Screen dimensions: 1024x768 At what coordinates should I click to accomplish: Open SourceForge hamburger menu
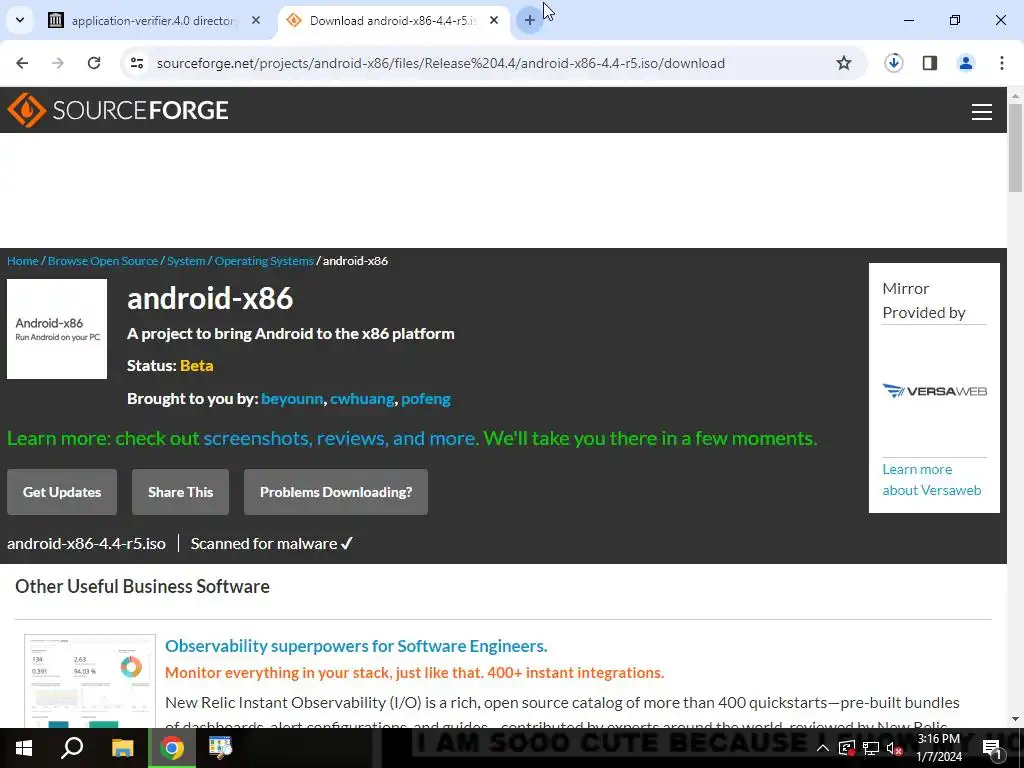982,112
